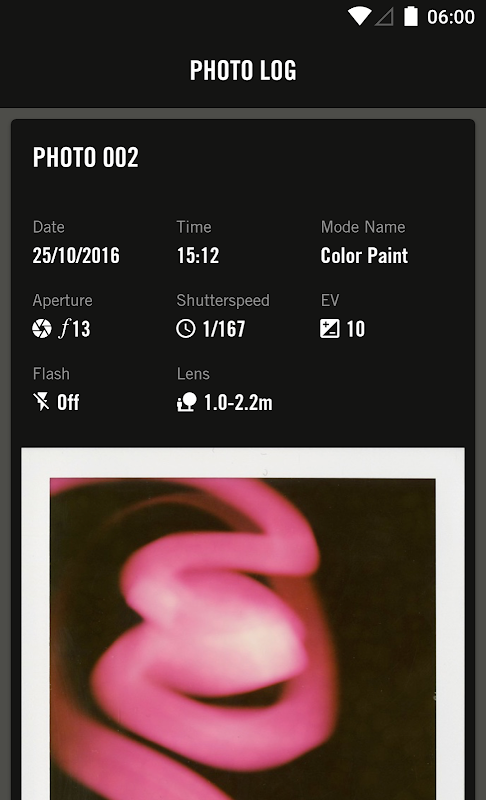Tap the flash off icon

(x=41, y=402)
